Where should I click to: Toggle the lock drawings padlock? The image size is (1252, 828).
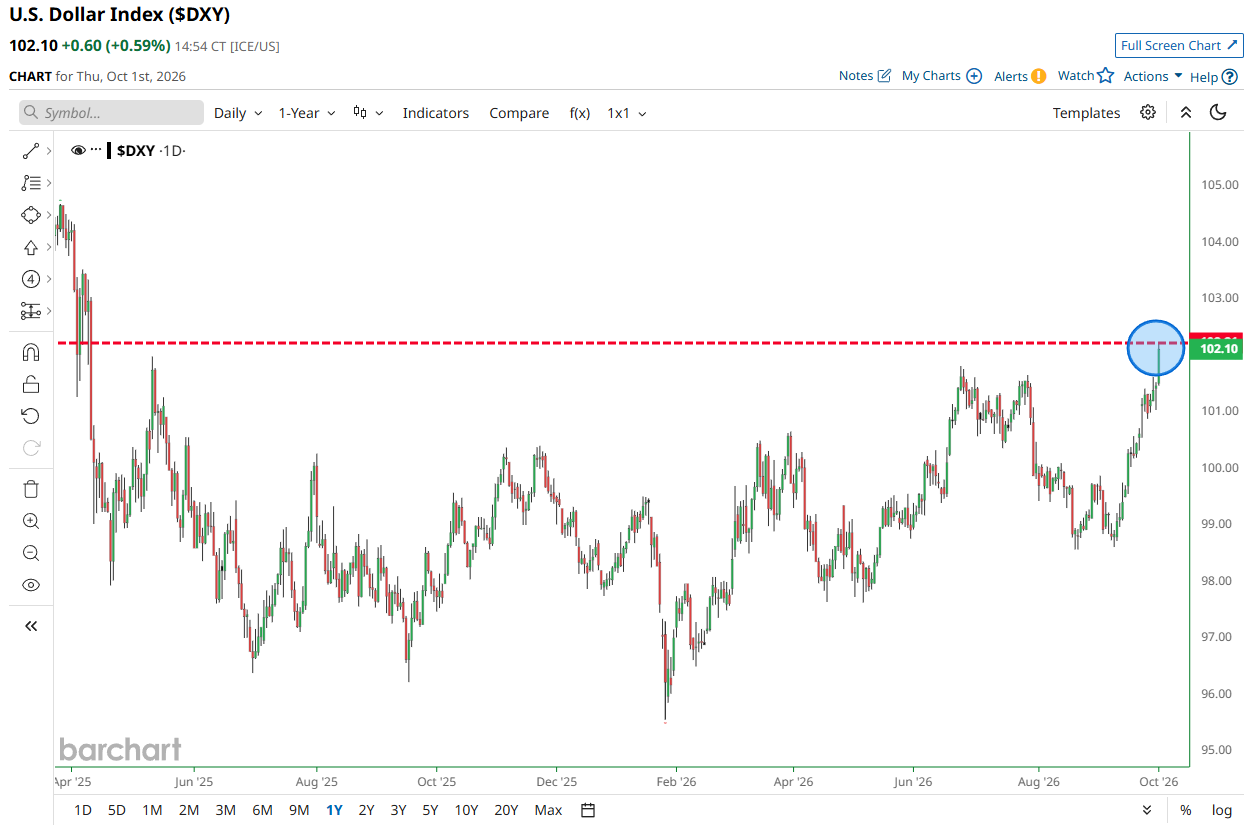point(30,384)
